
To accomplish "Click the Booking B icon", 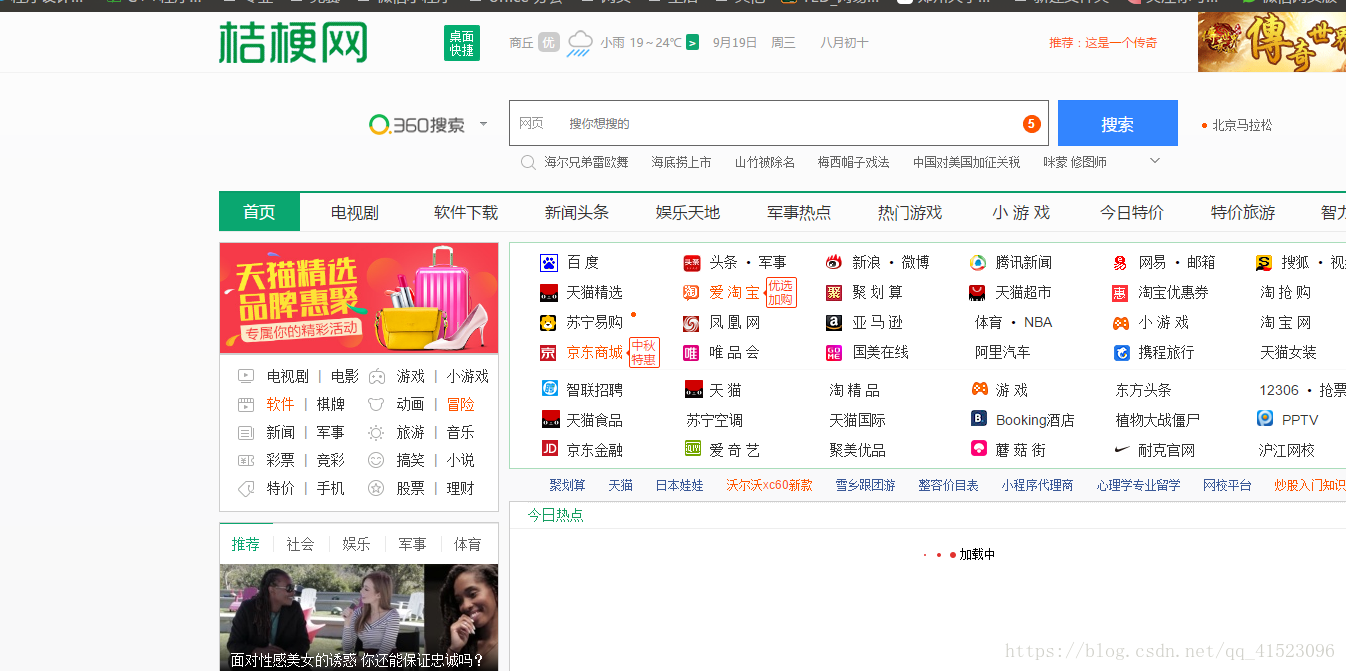I will coord(979,419).
